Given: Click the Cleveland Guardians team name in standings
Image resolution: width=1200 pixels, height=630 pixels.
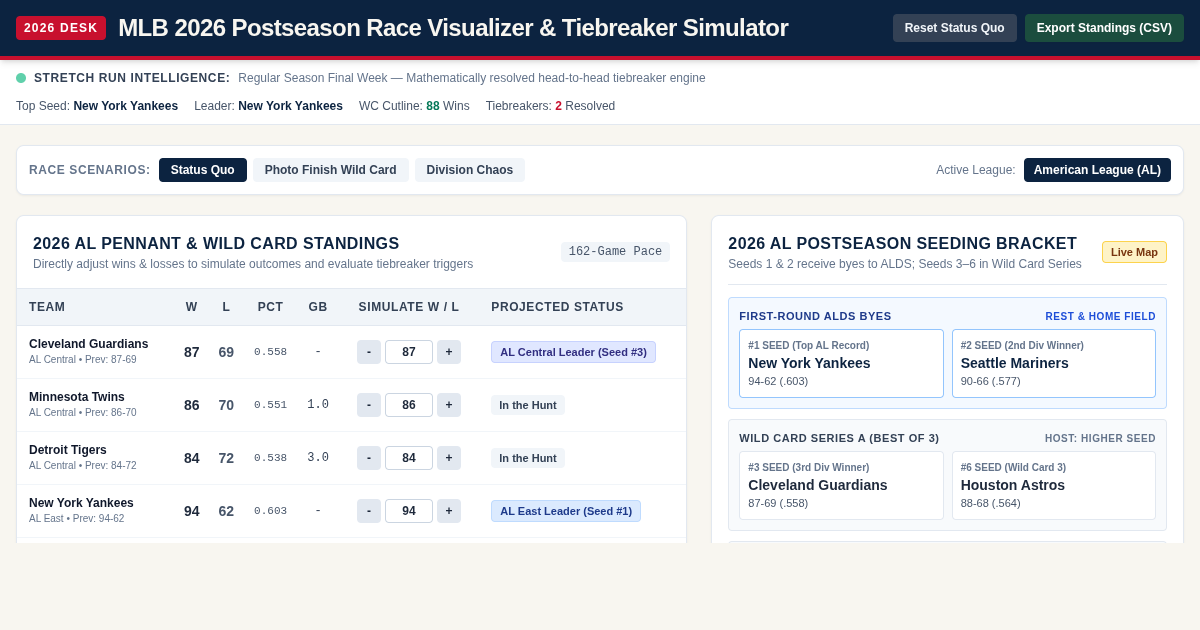Looking at the screenshot, I should click(89, 344).
